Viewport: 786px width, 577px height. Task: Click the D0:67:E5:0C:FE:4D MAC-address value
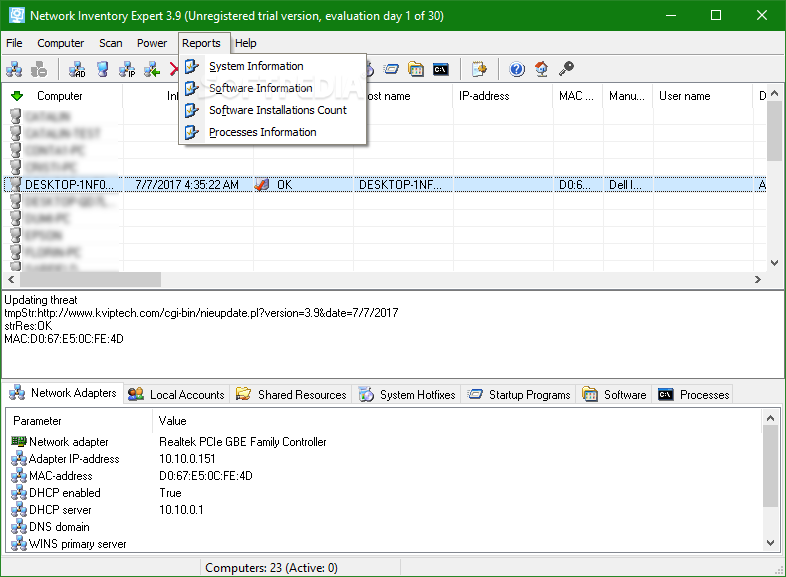tap(206, 476)
